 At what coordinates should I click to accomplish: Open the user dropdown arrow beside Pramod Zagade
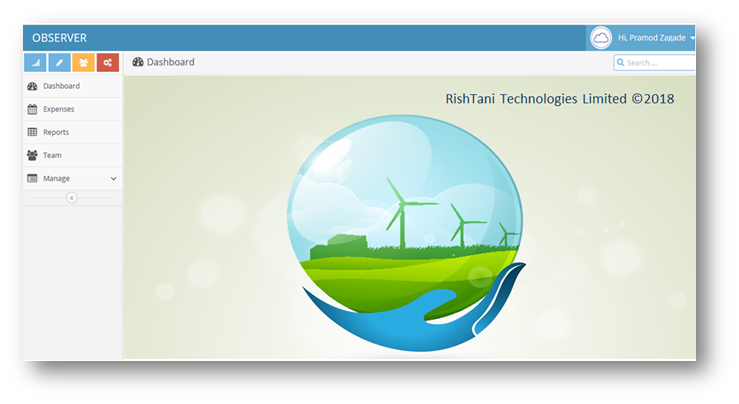point(693,38)
